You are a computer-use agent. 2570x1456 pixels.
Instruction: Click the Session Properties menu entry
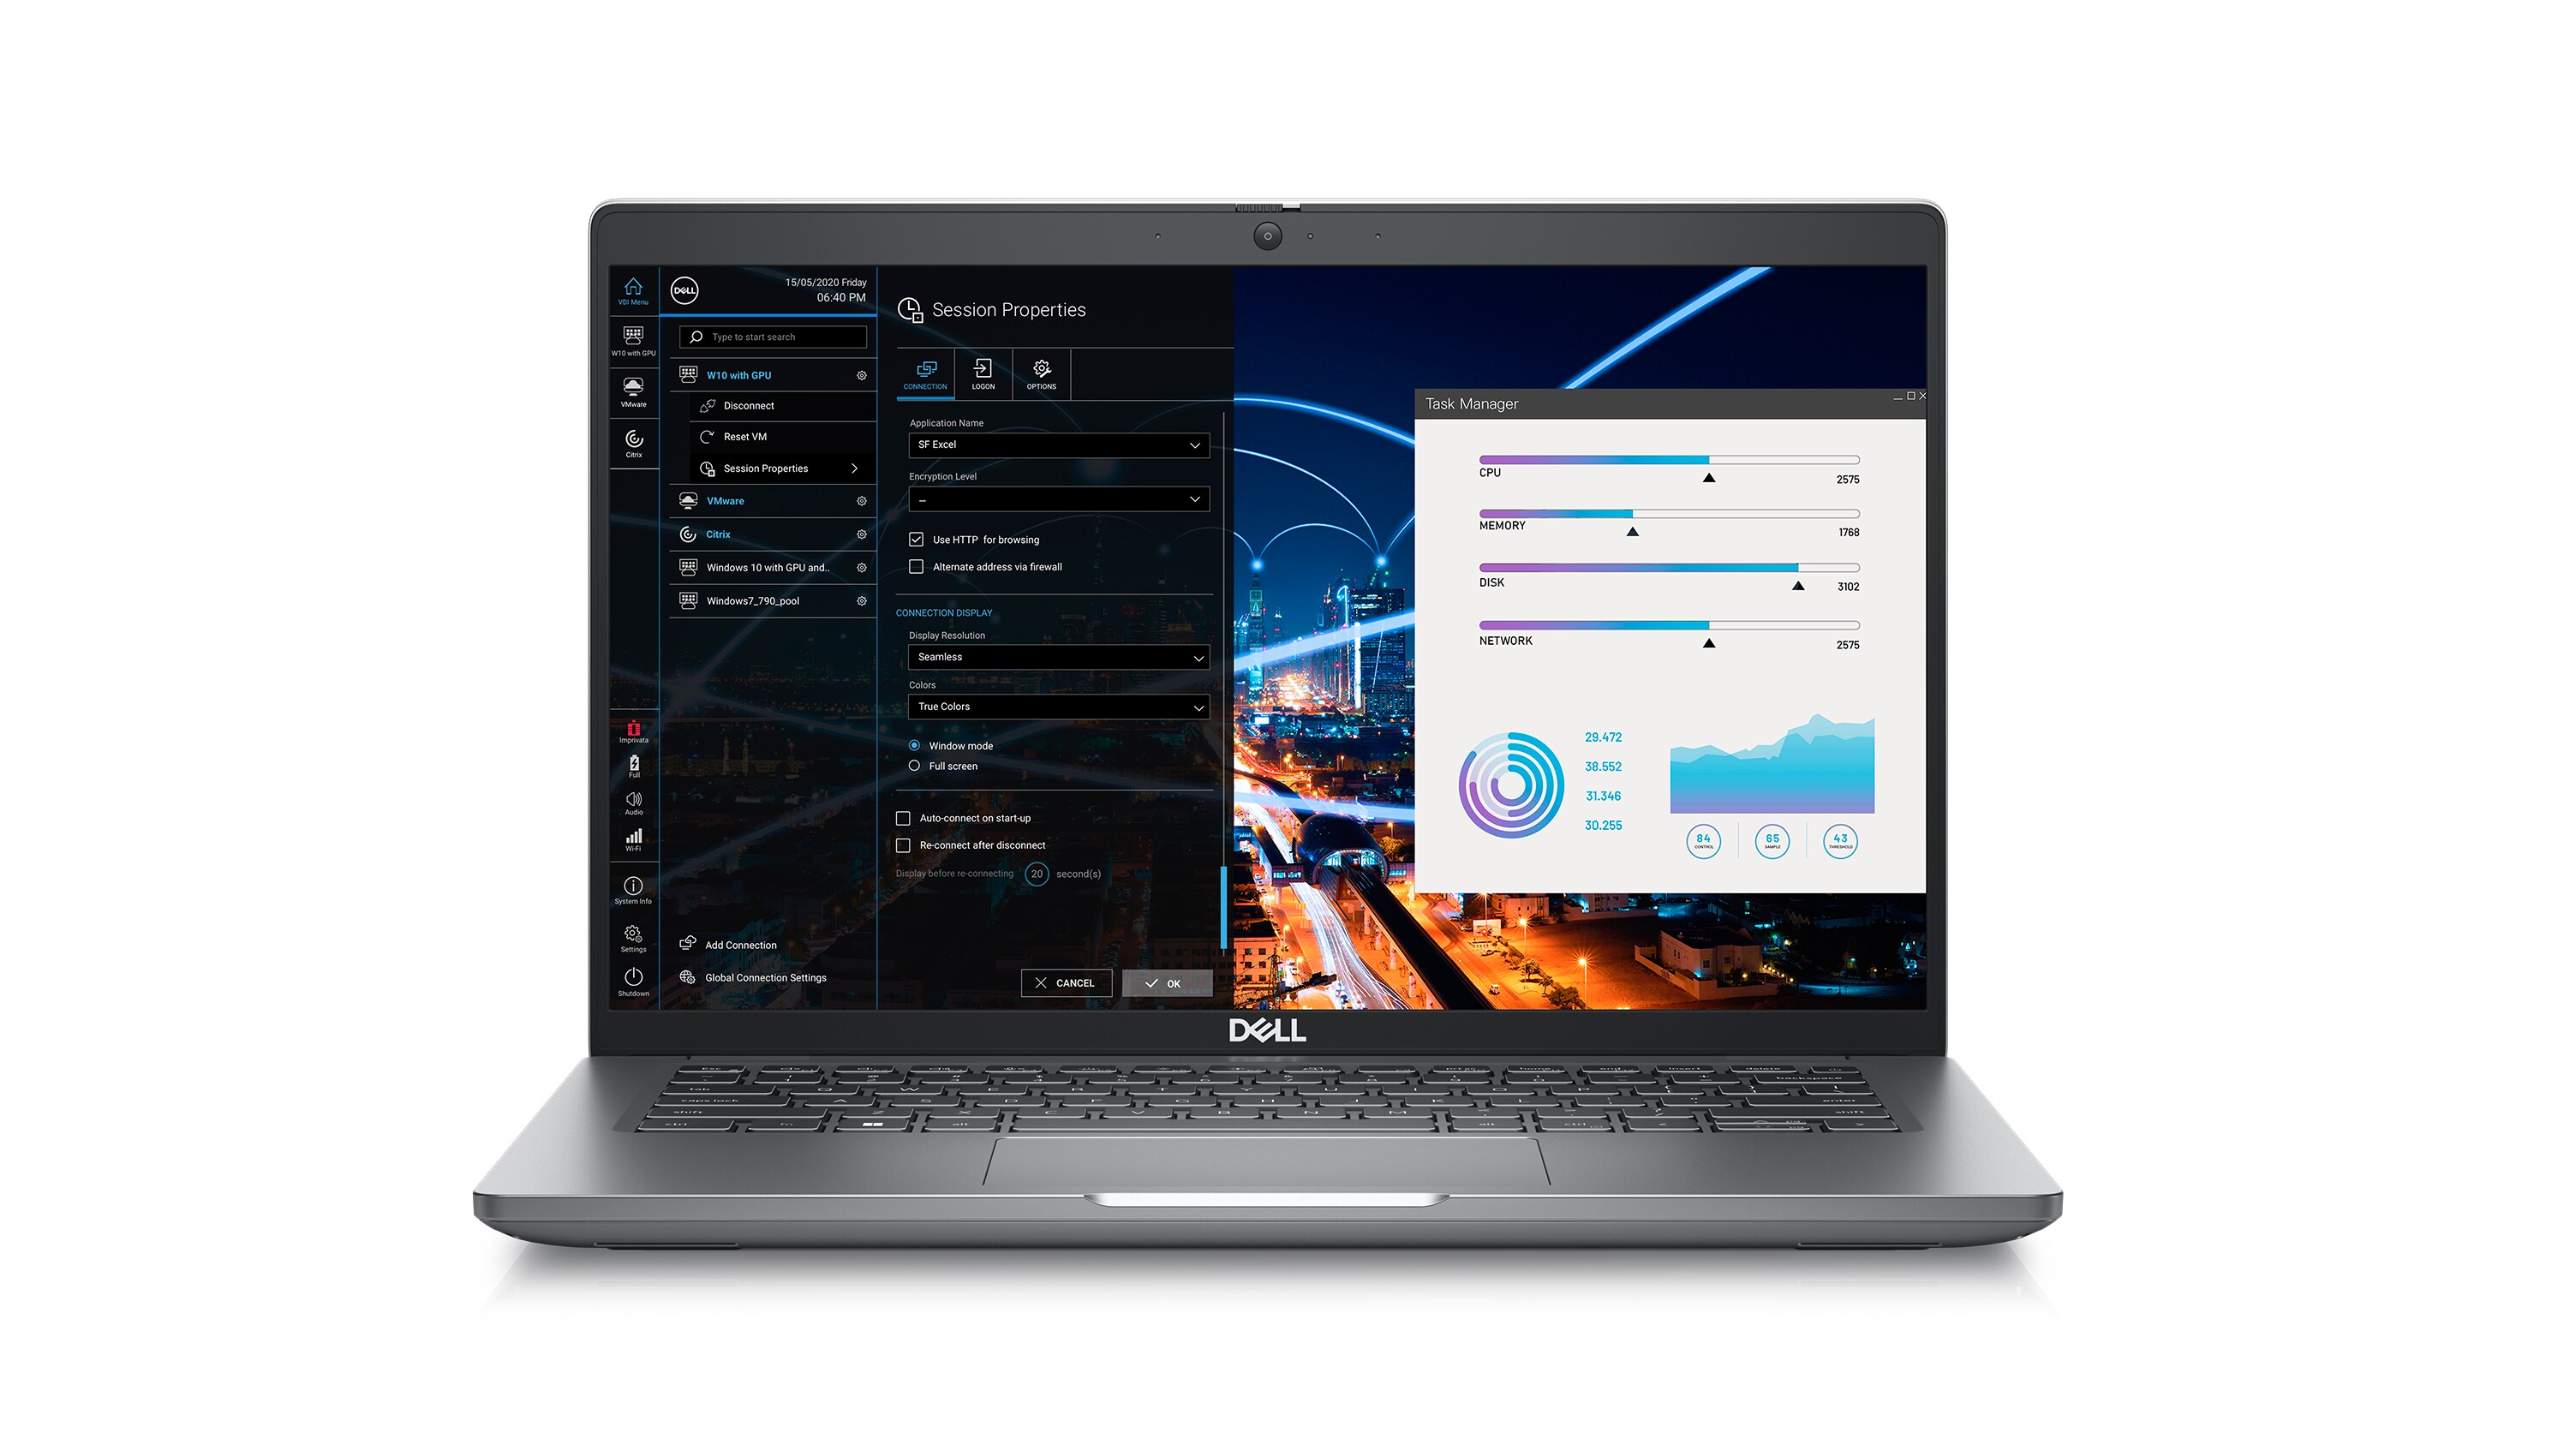click(x=766, y=468)
